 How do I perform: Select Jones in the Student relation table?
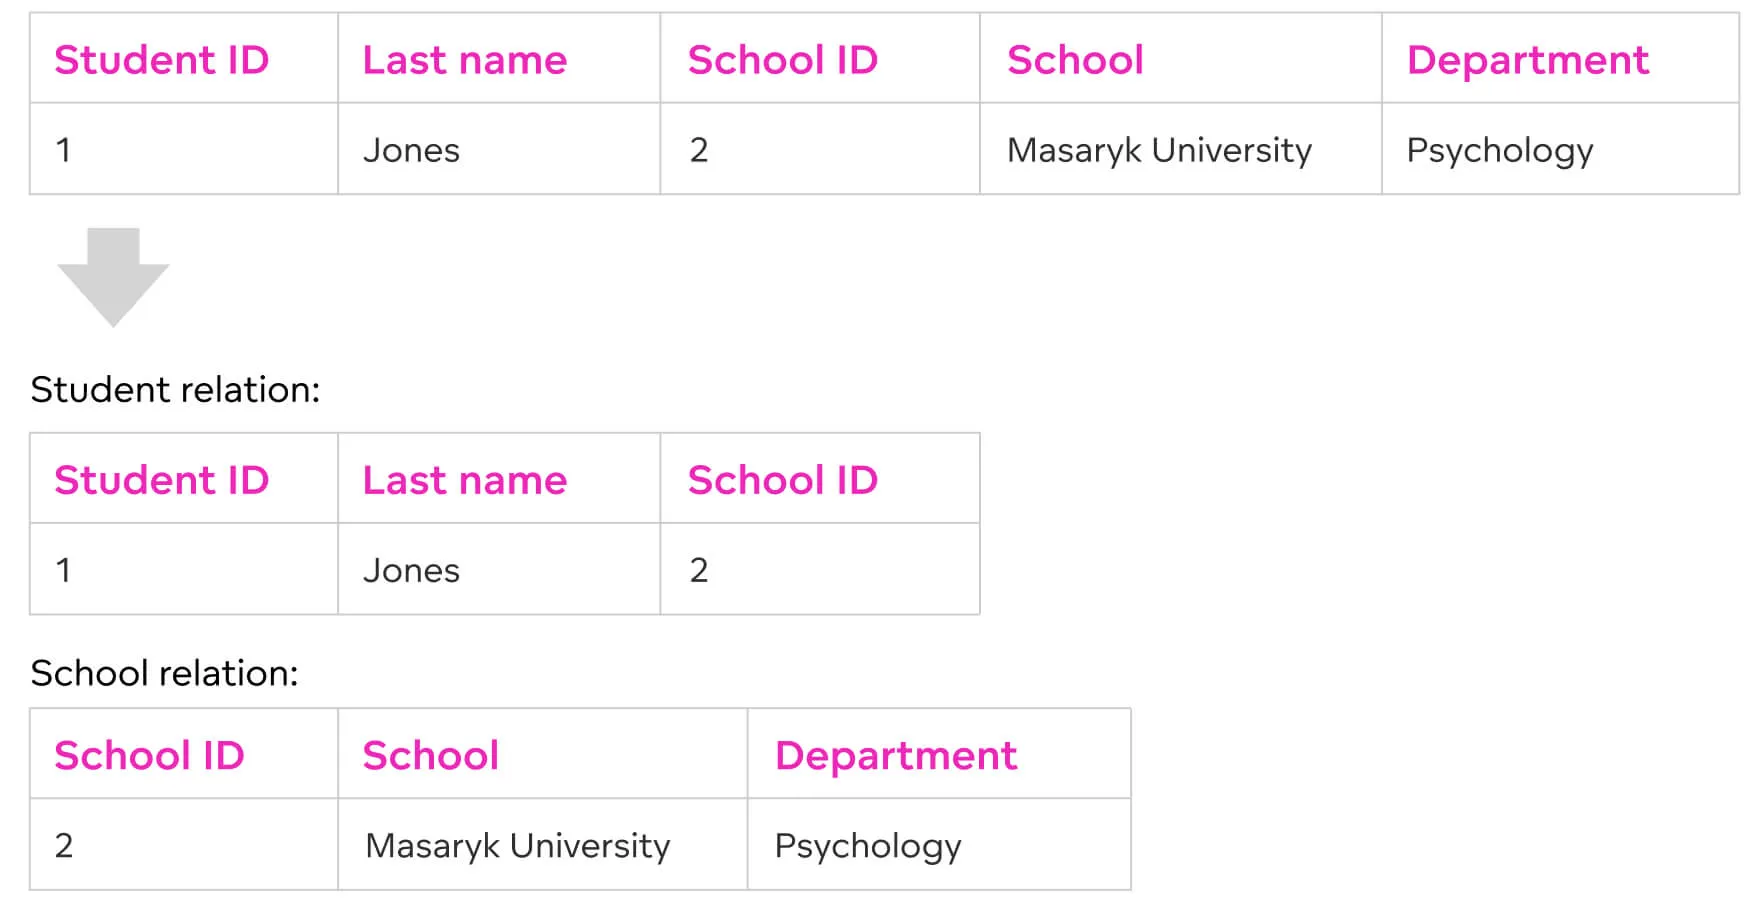click(x=411, y=570)
